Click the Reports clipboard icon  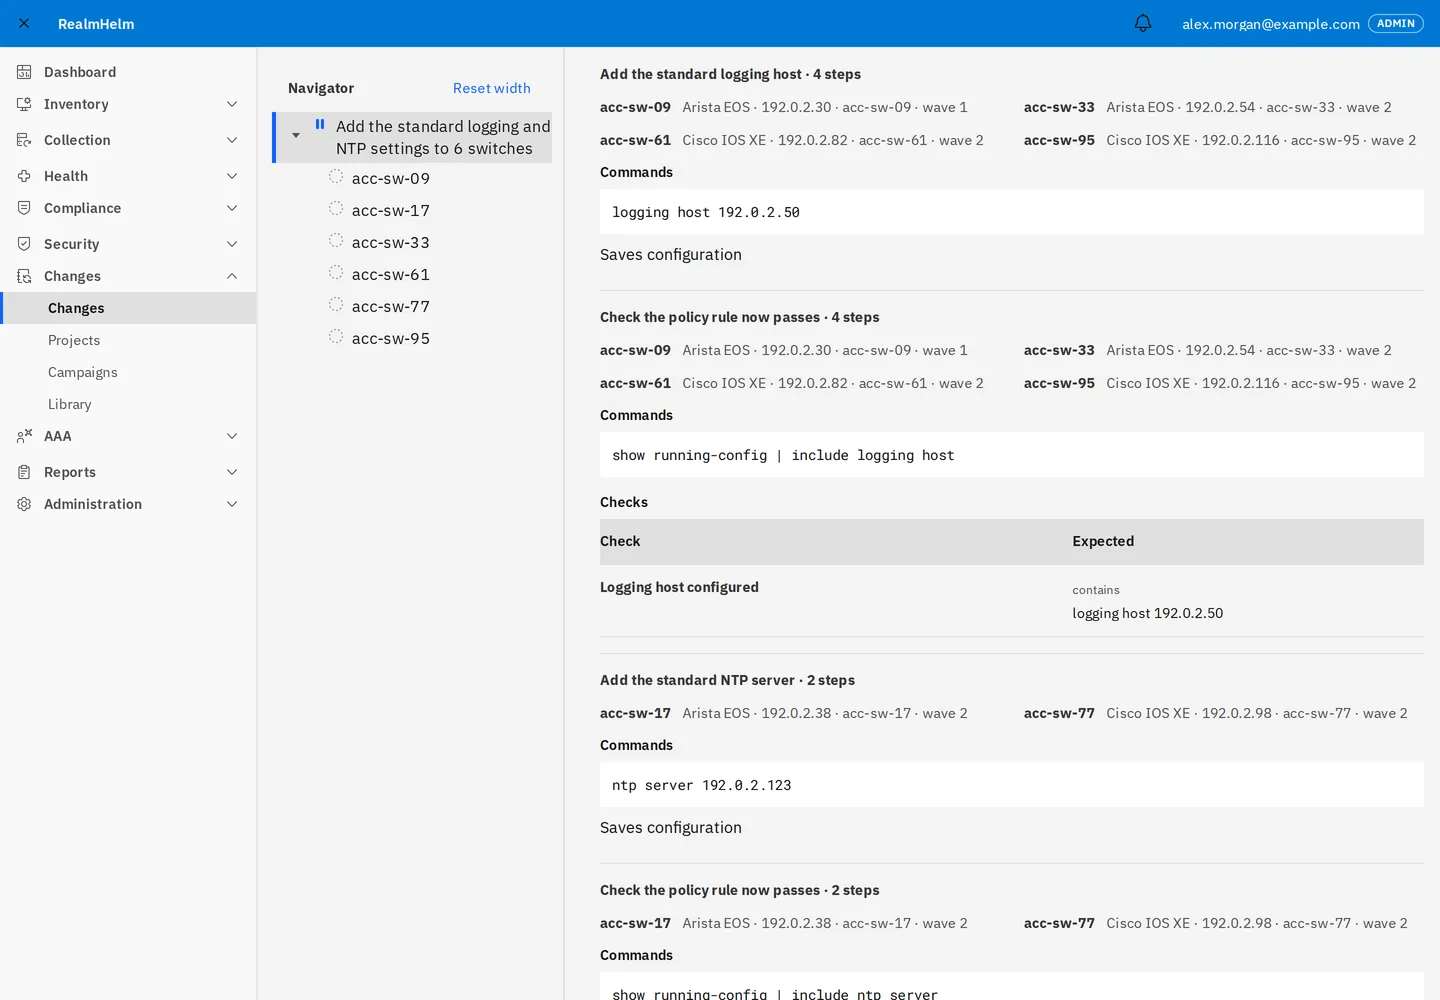click(24, 472)
